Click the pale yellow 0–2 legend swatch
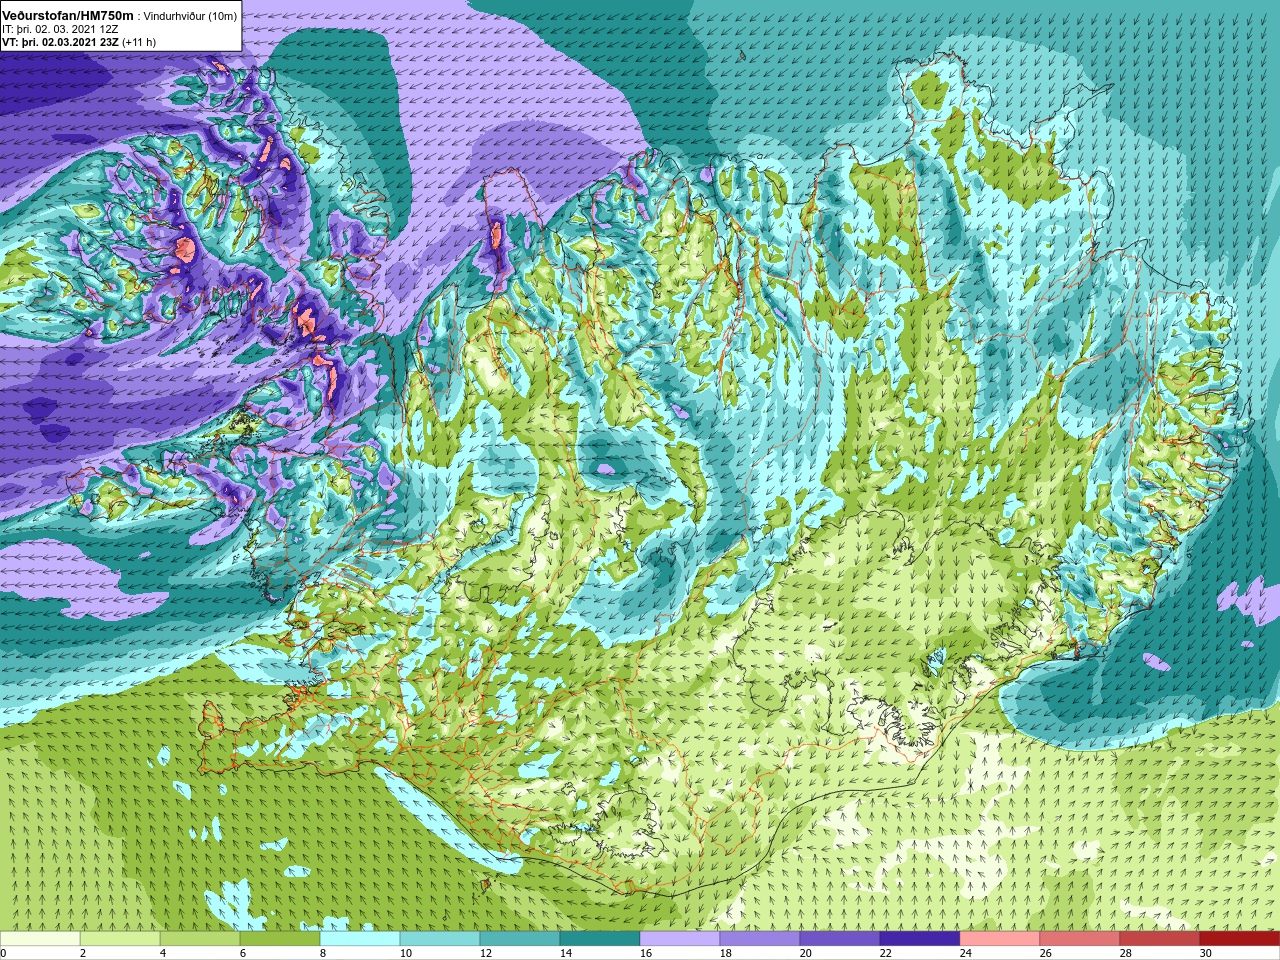1280x960 pixels. click(x=40, y=938)
